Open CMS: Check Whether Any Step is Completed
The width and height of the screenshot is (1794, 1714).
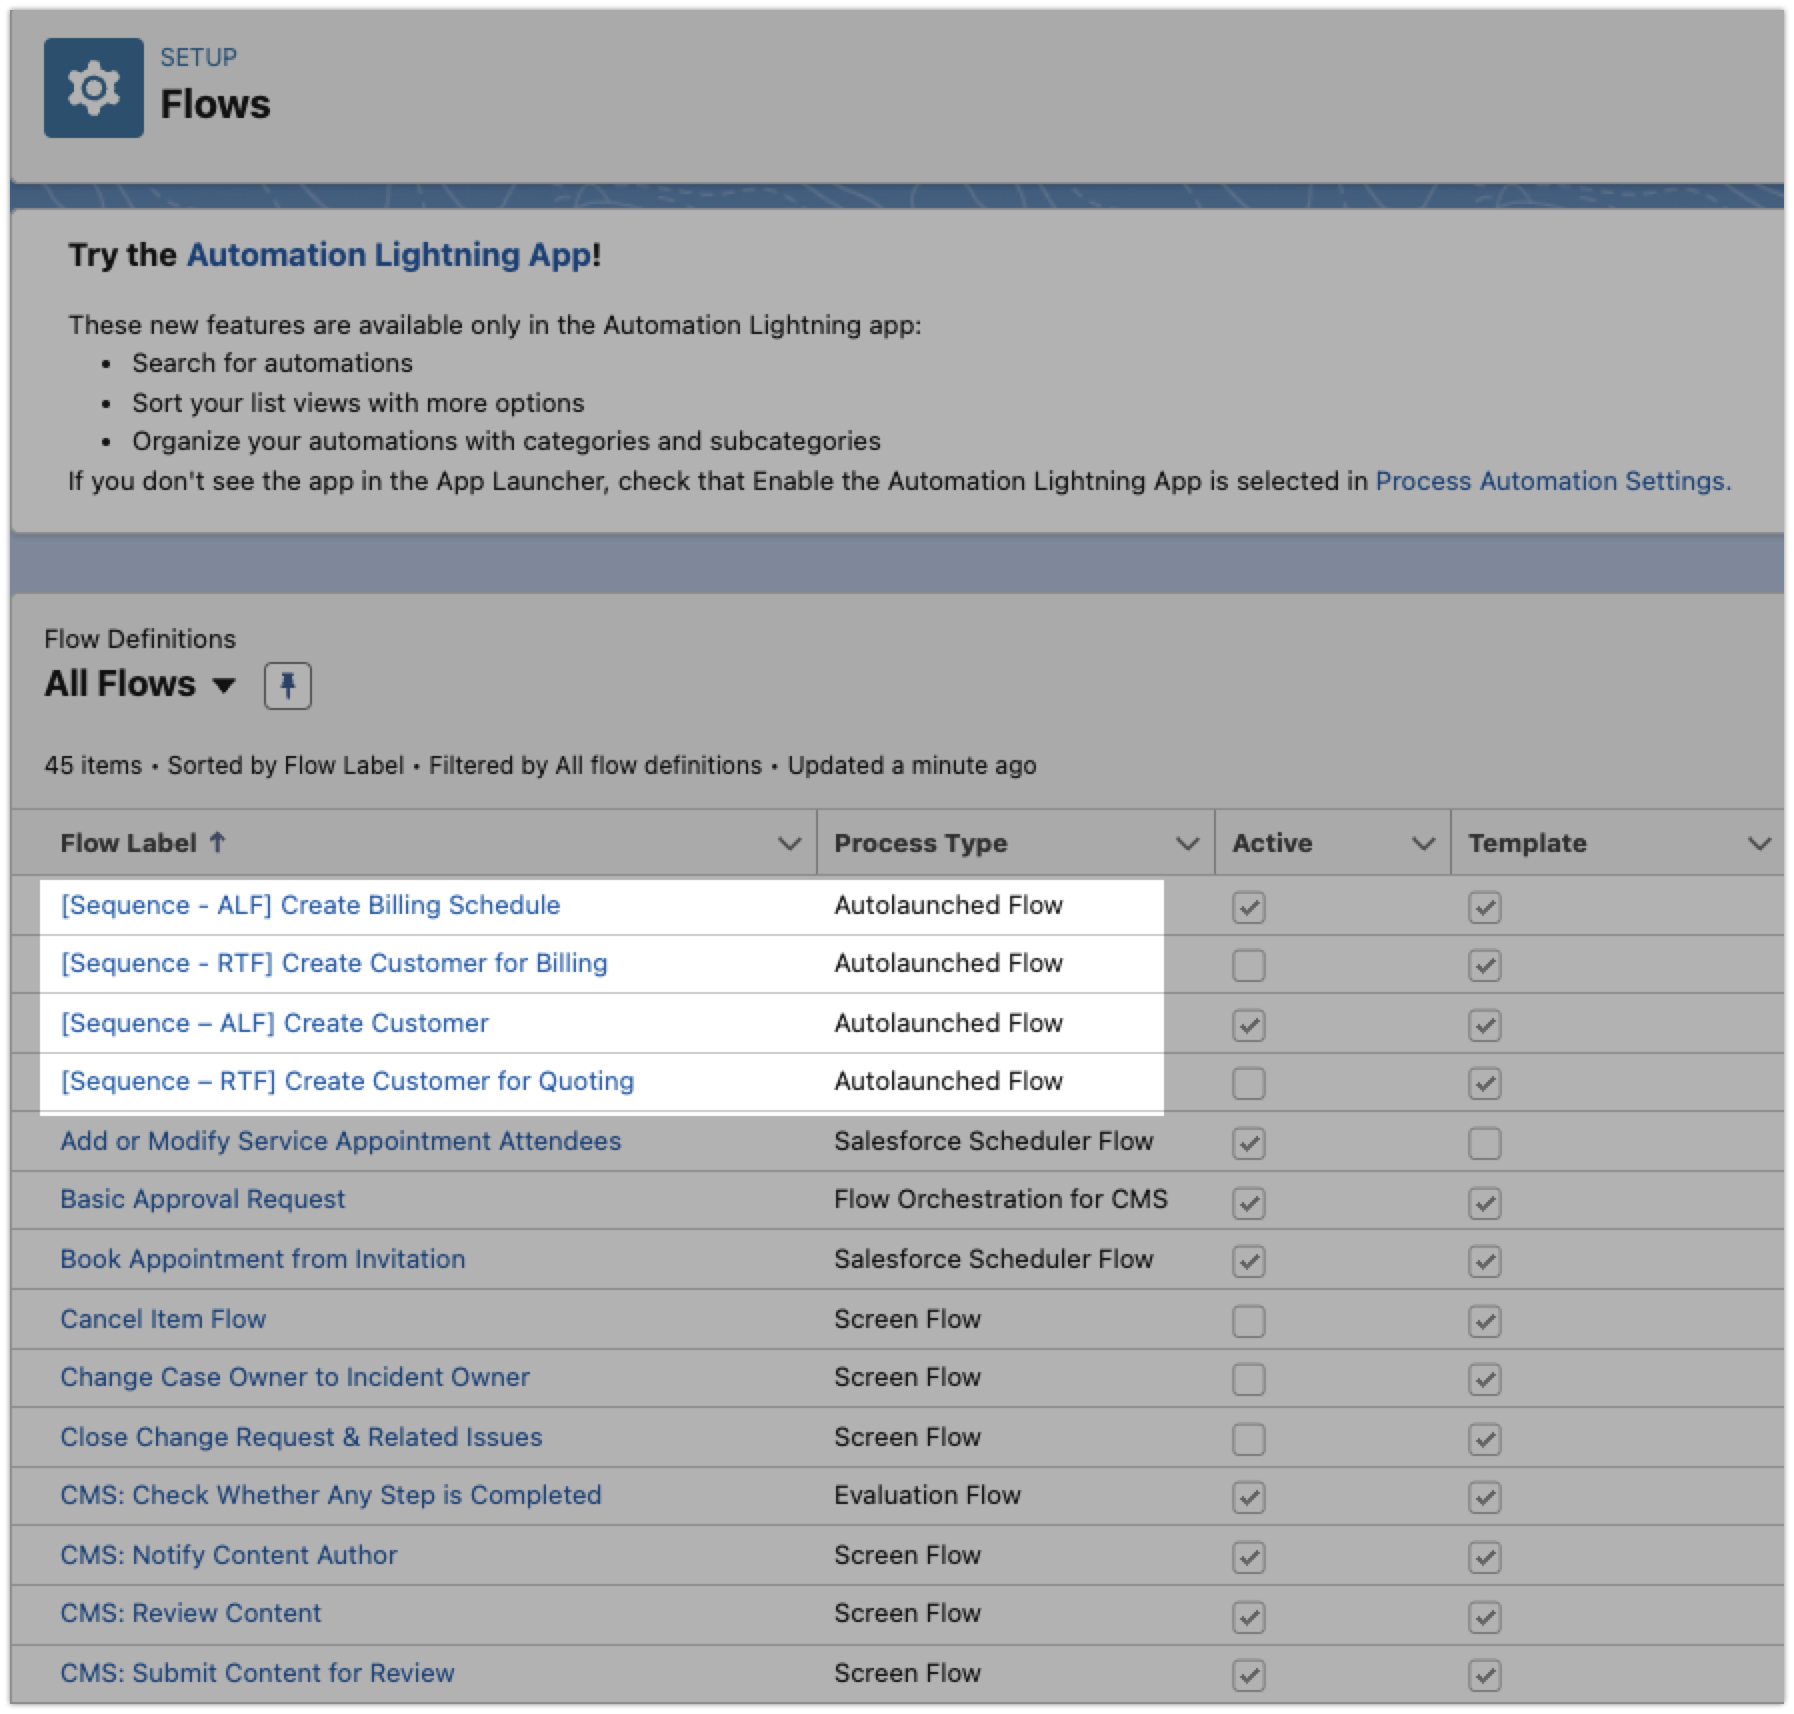(330, 1495)
